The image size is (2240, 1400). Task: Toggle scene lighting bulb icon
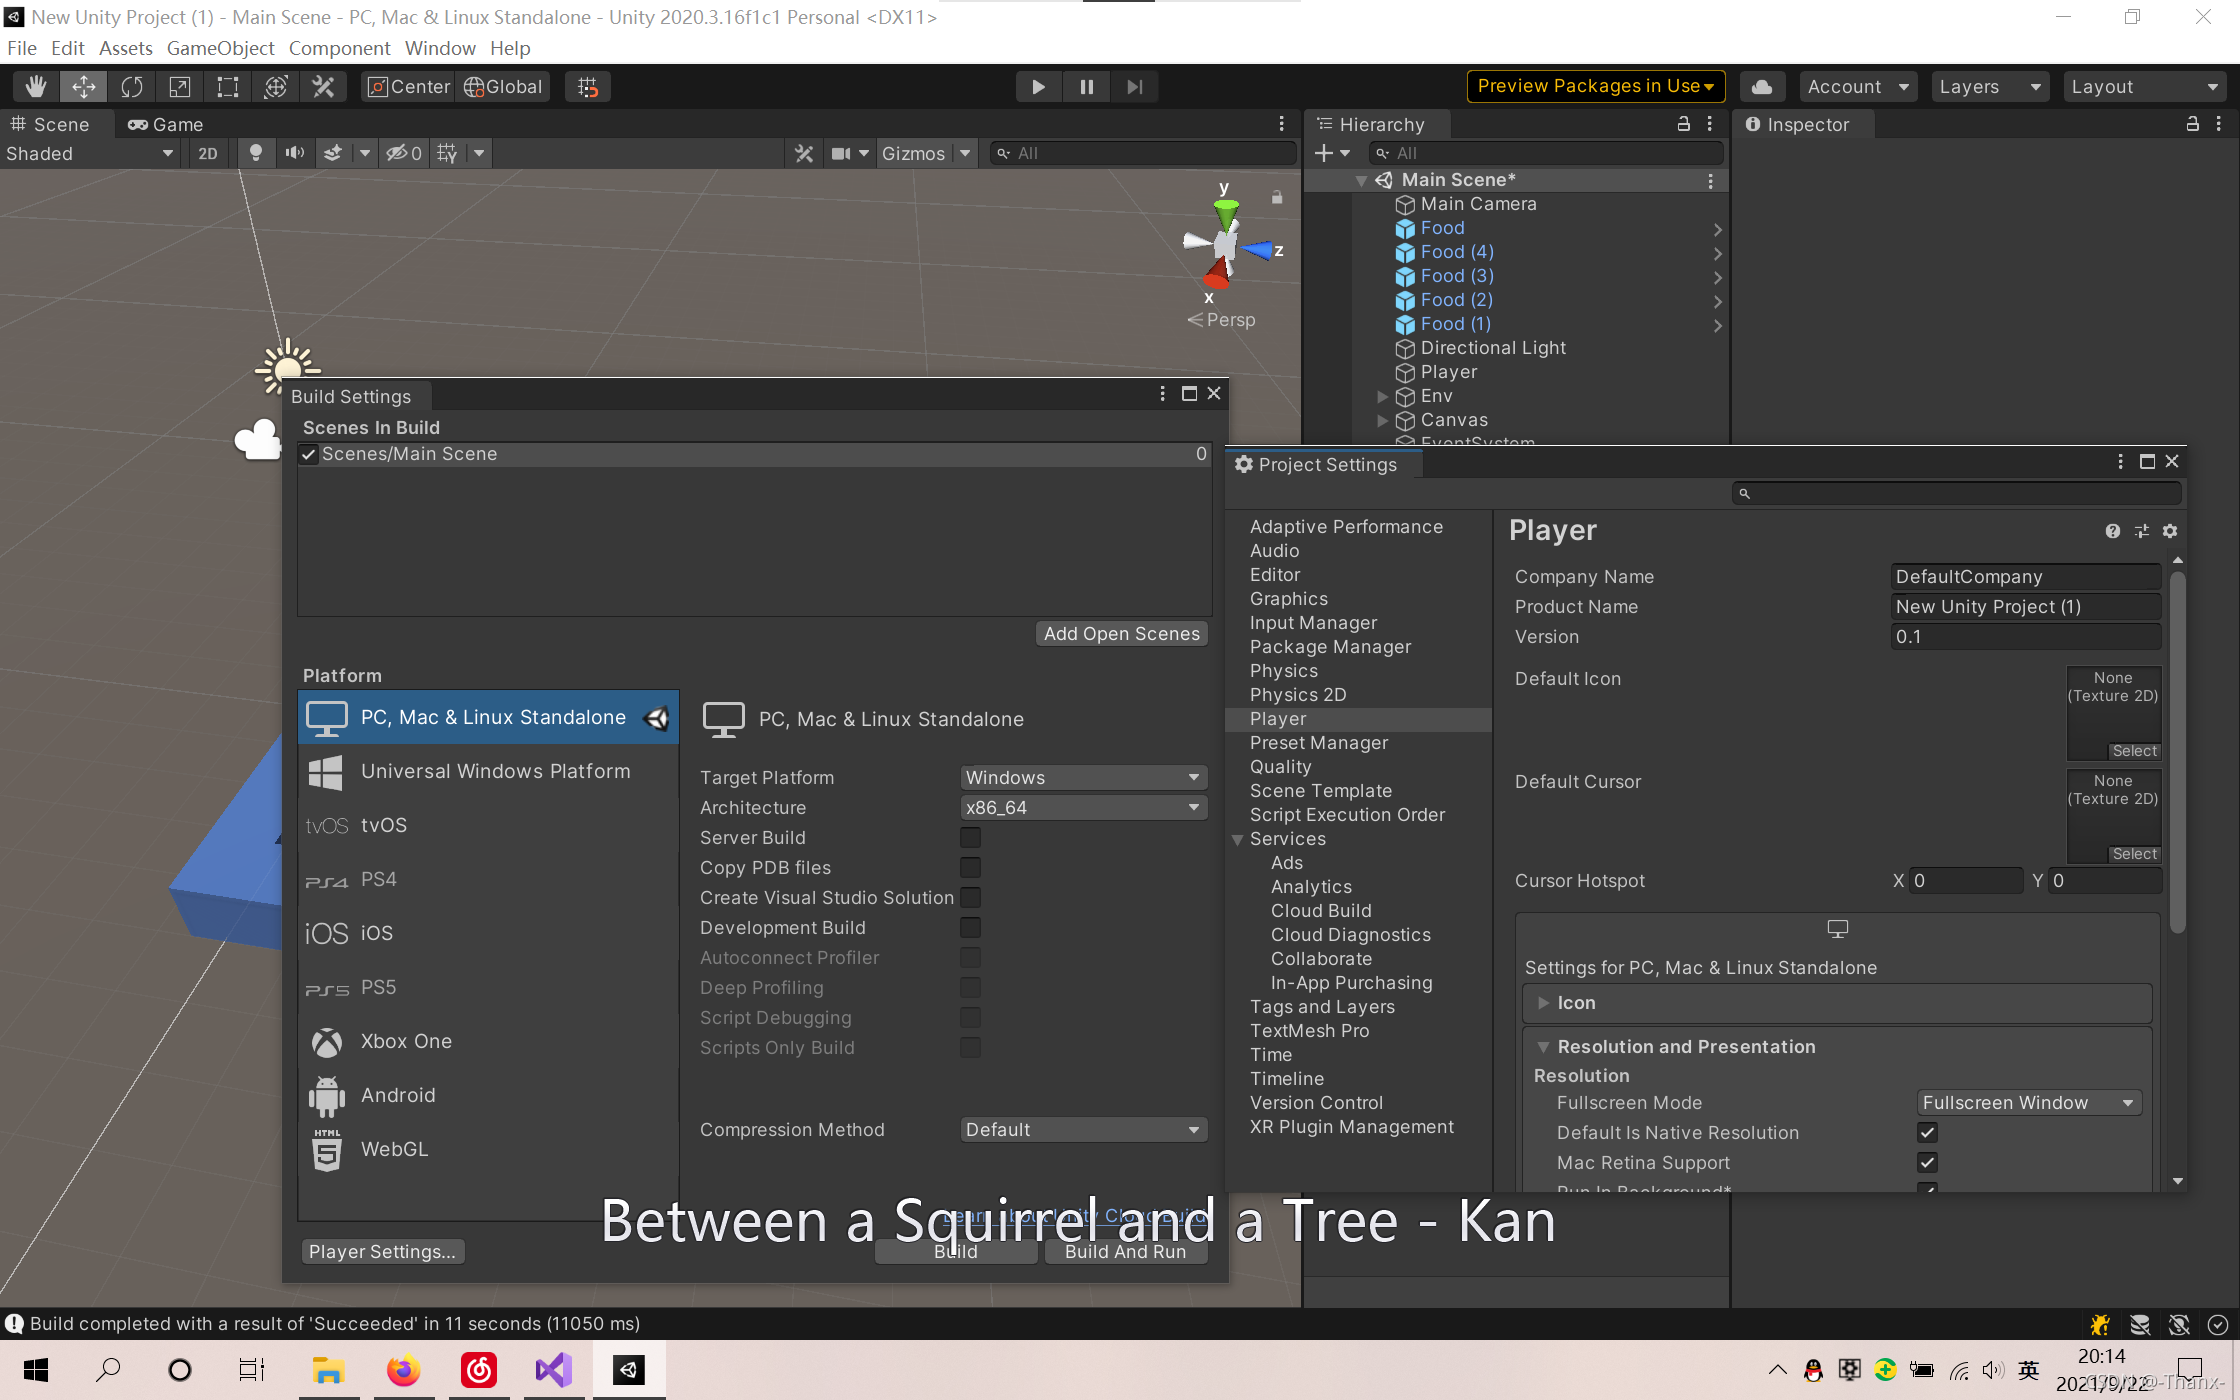pos(256,153)
